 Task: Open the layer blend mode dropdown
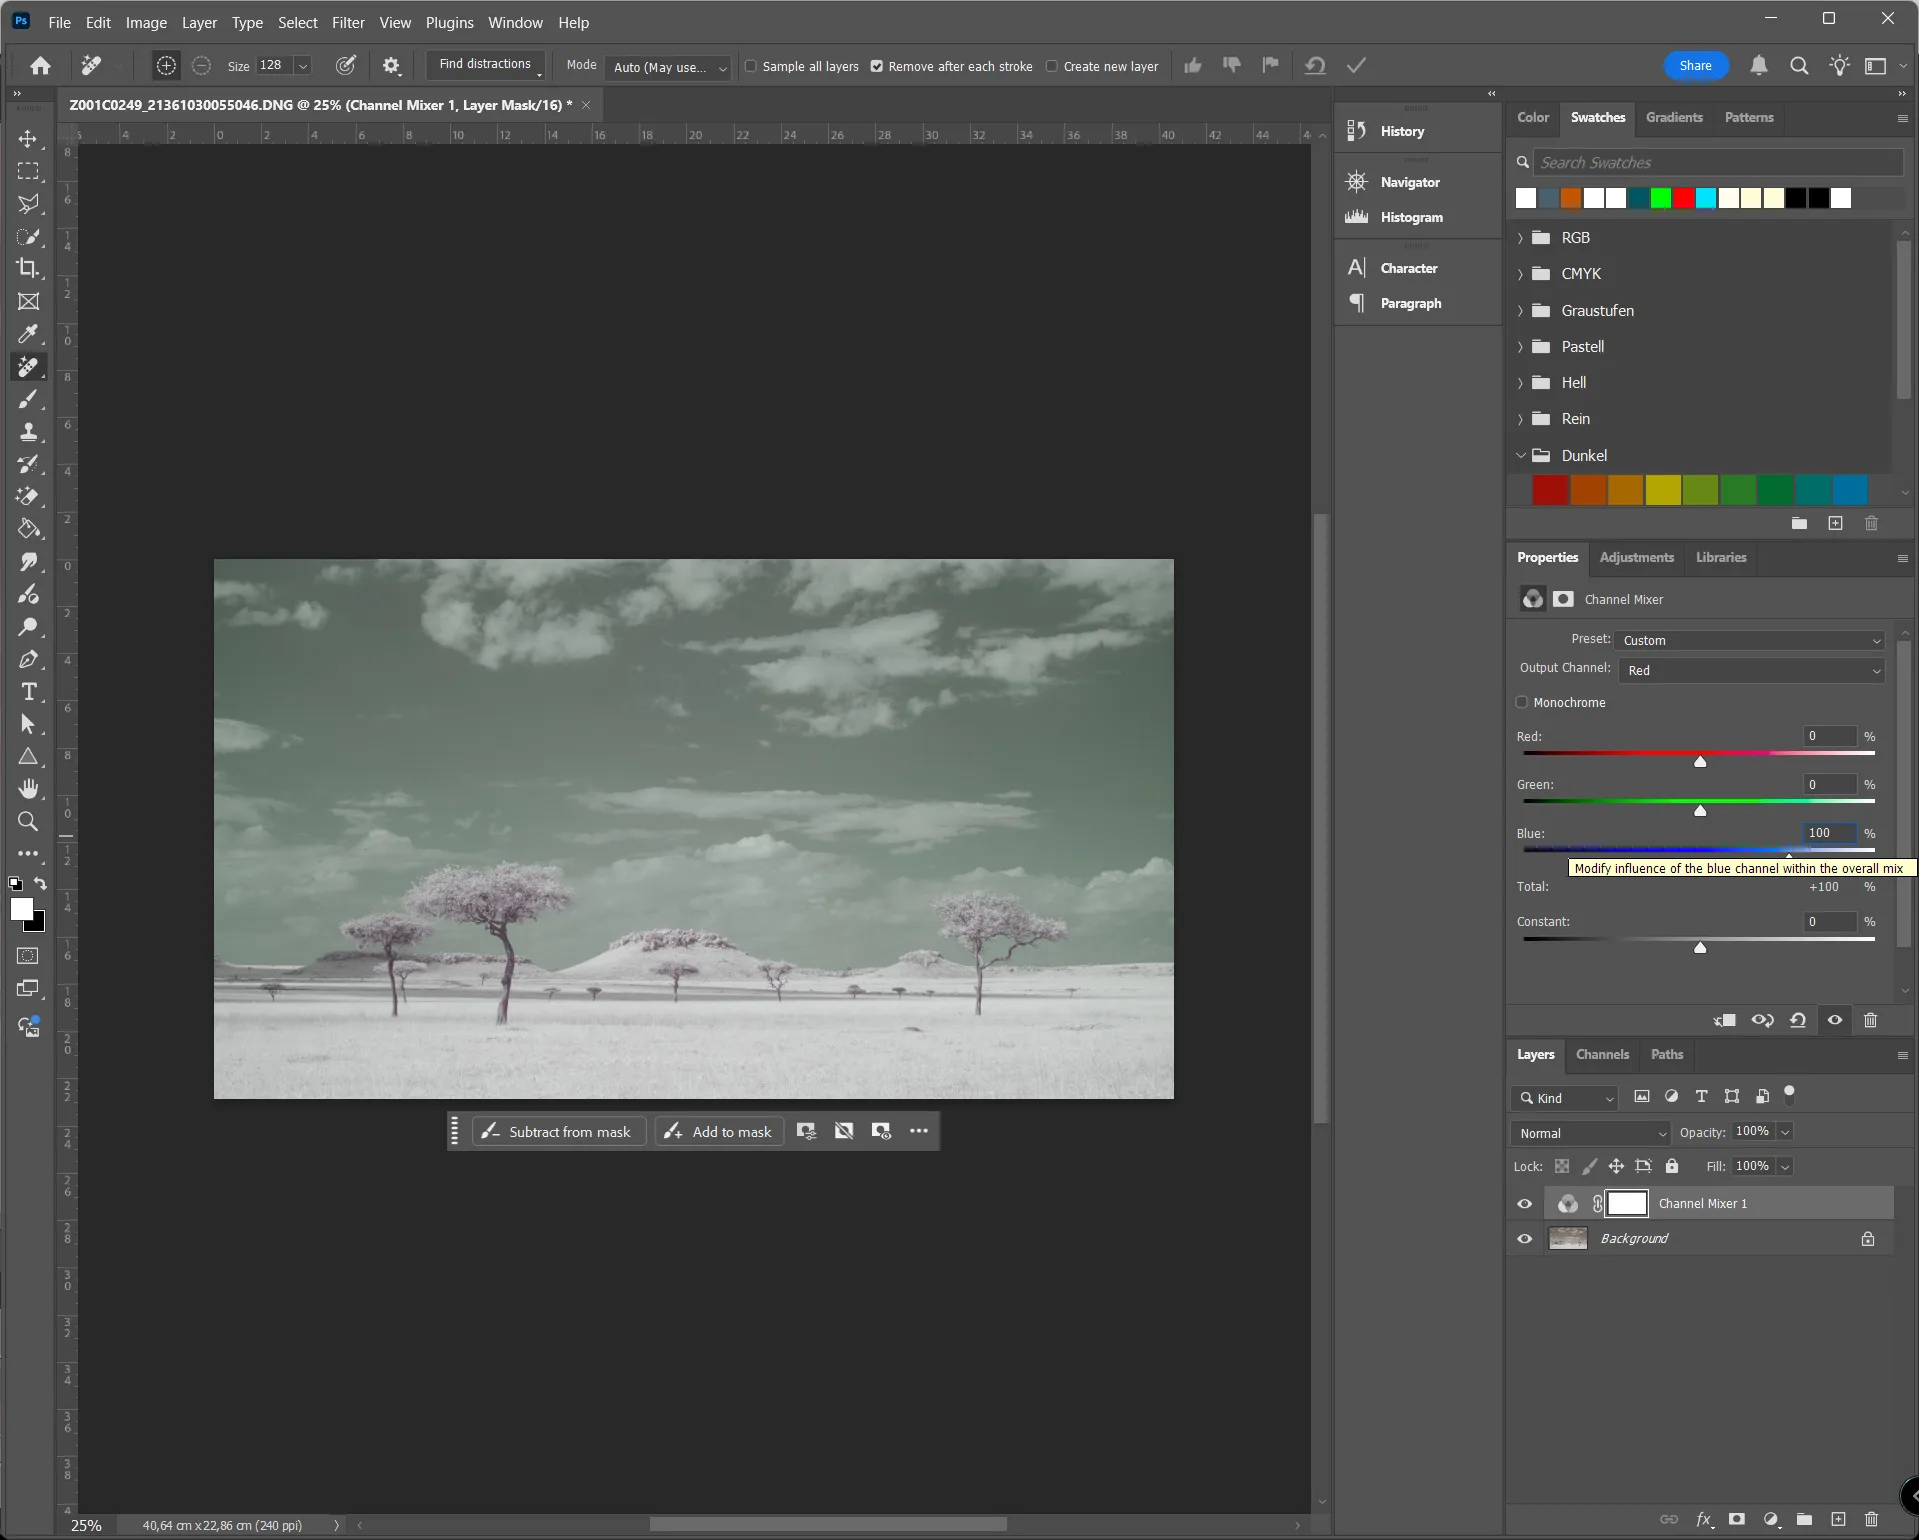point(1591,1133)
